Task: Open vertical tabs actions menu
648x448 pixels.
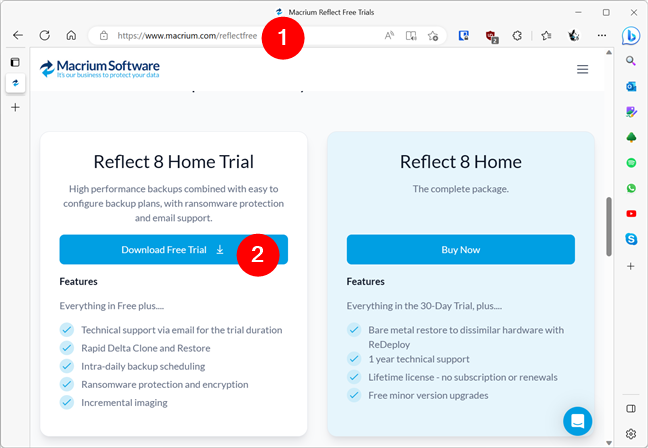Action: pos(15,62)
